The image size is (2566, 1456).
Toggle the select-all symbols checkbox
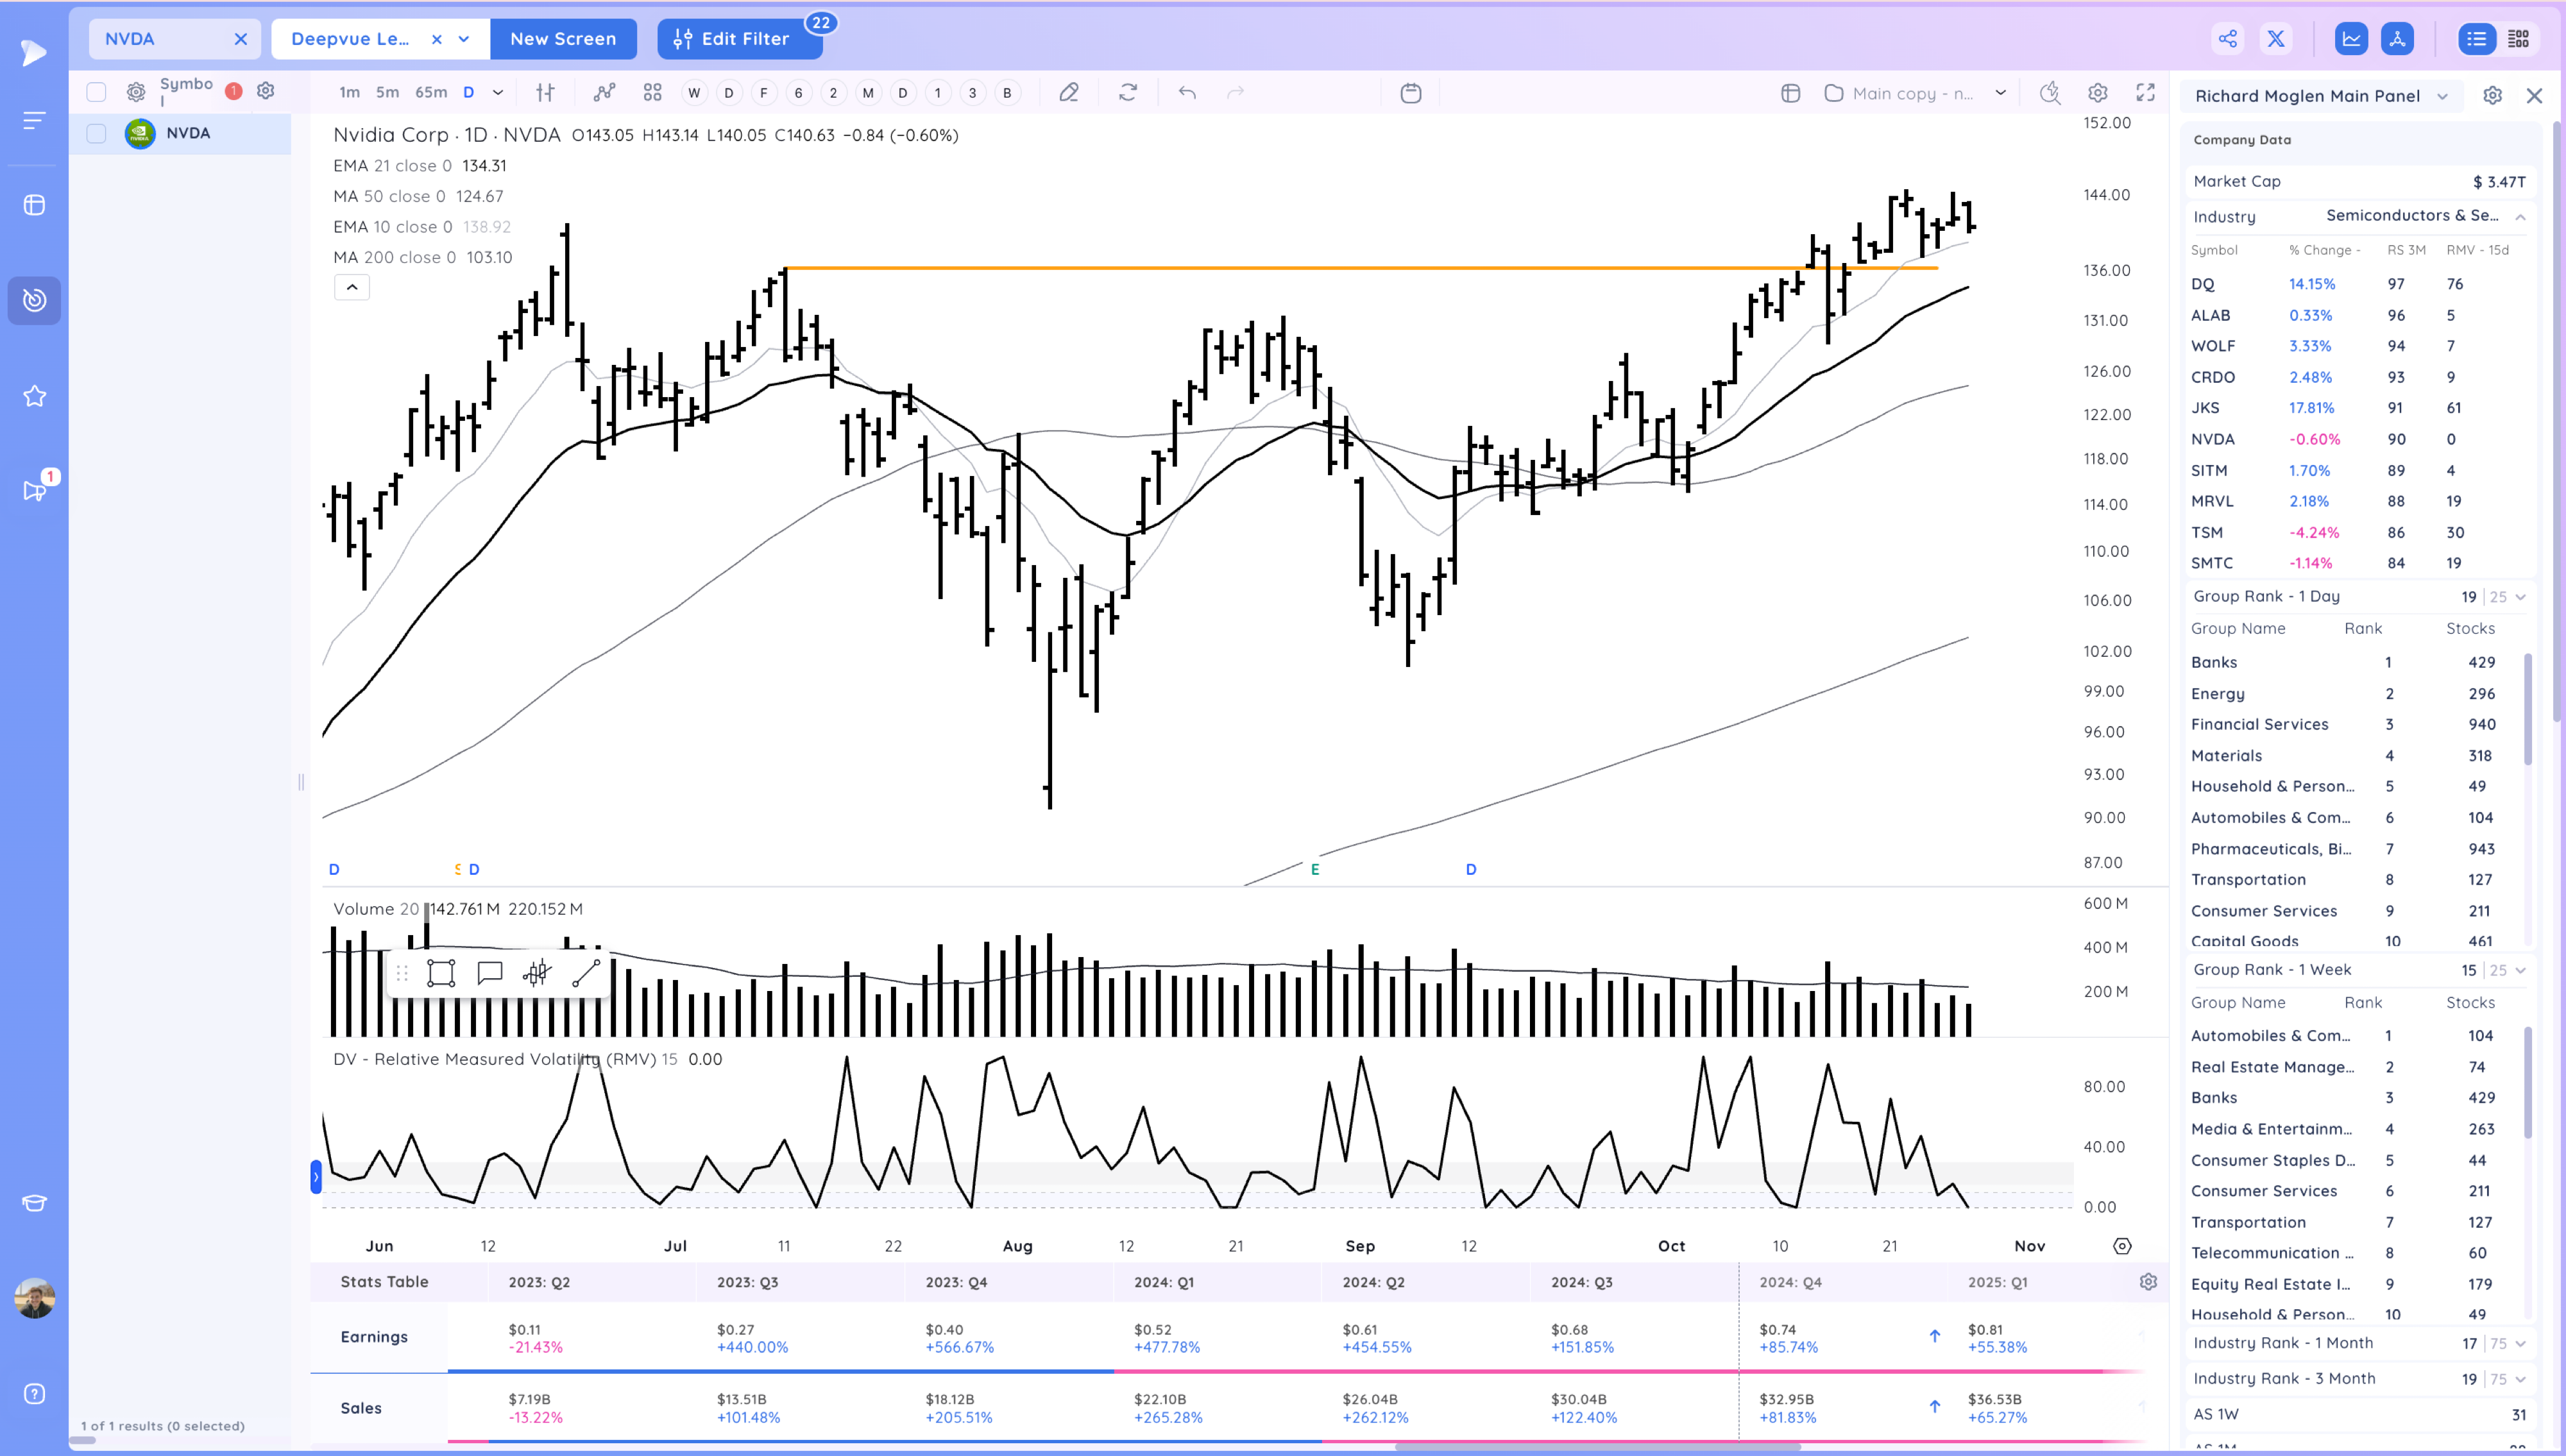tap(96, 92)
